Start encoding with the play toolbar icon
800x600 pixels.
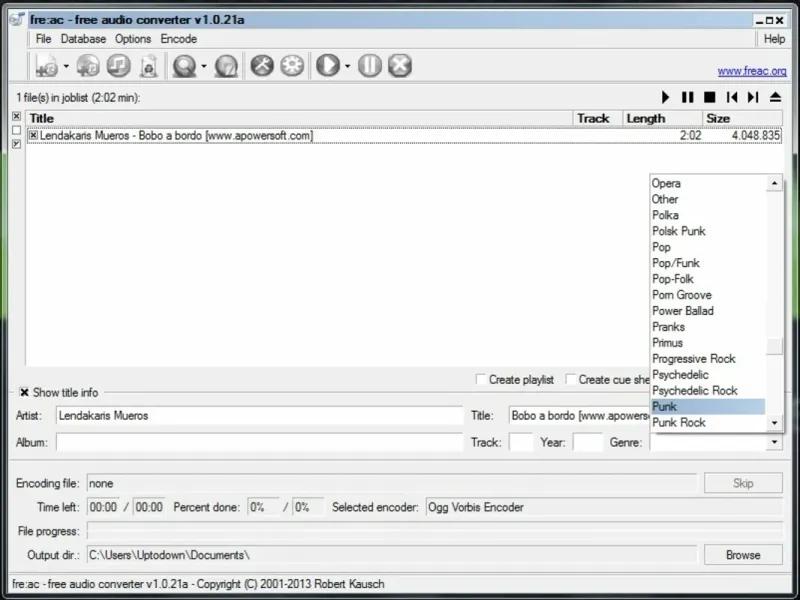(x=328, y=66)
